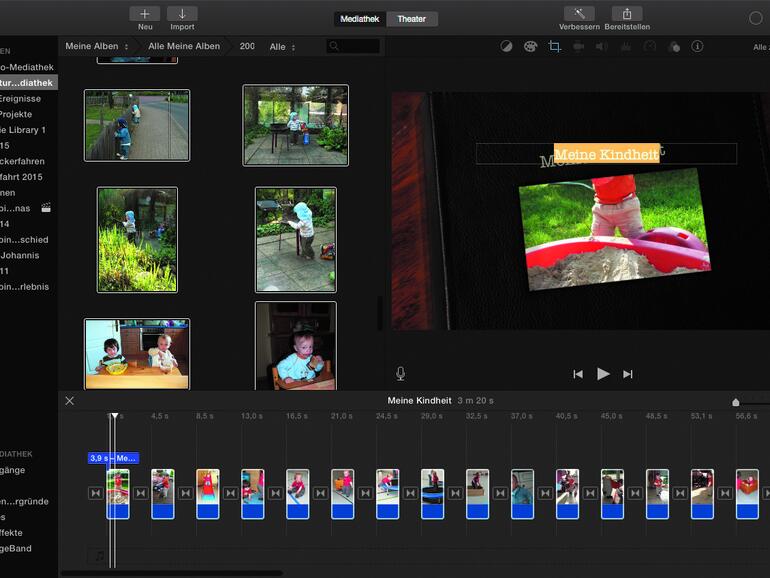
Task: Click the timeline zoom slider handle
Action: [736, 402]
